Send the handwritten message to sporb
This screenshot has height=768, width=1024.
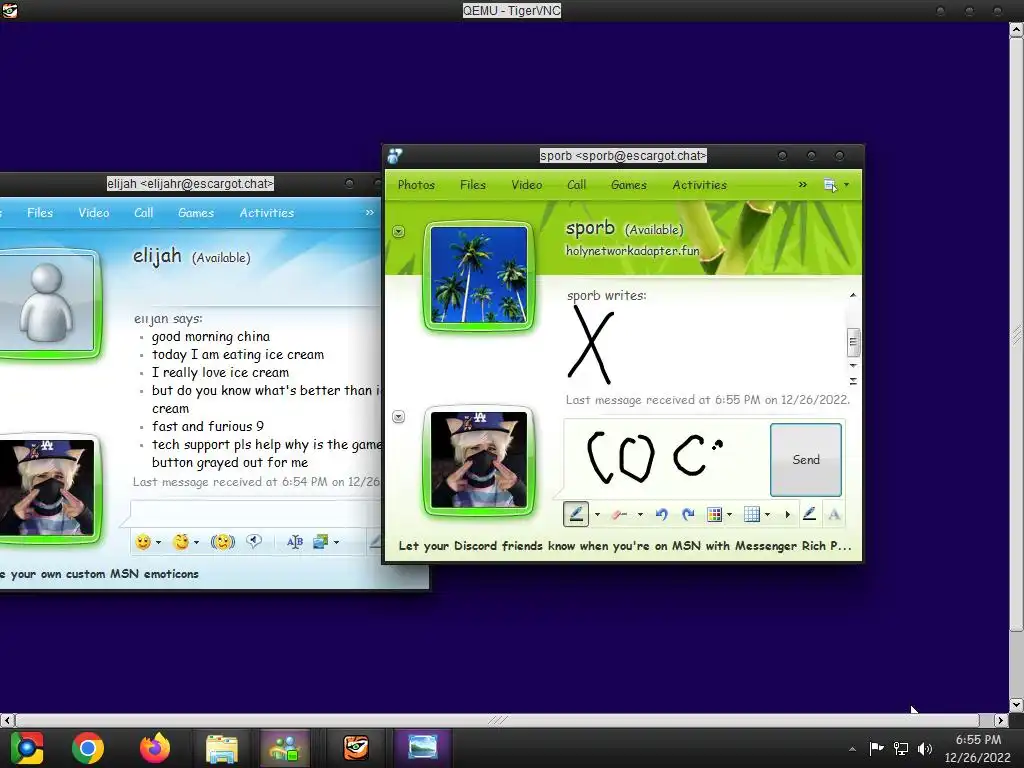coord(806,460)
